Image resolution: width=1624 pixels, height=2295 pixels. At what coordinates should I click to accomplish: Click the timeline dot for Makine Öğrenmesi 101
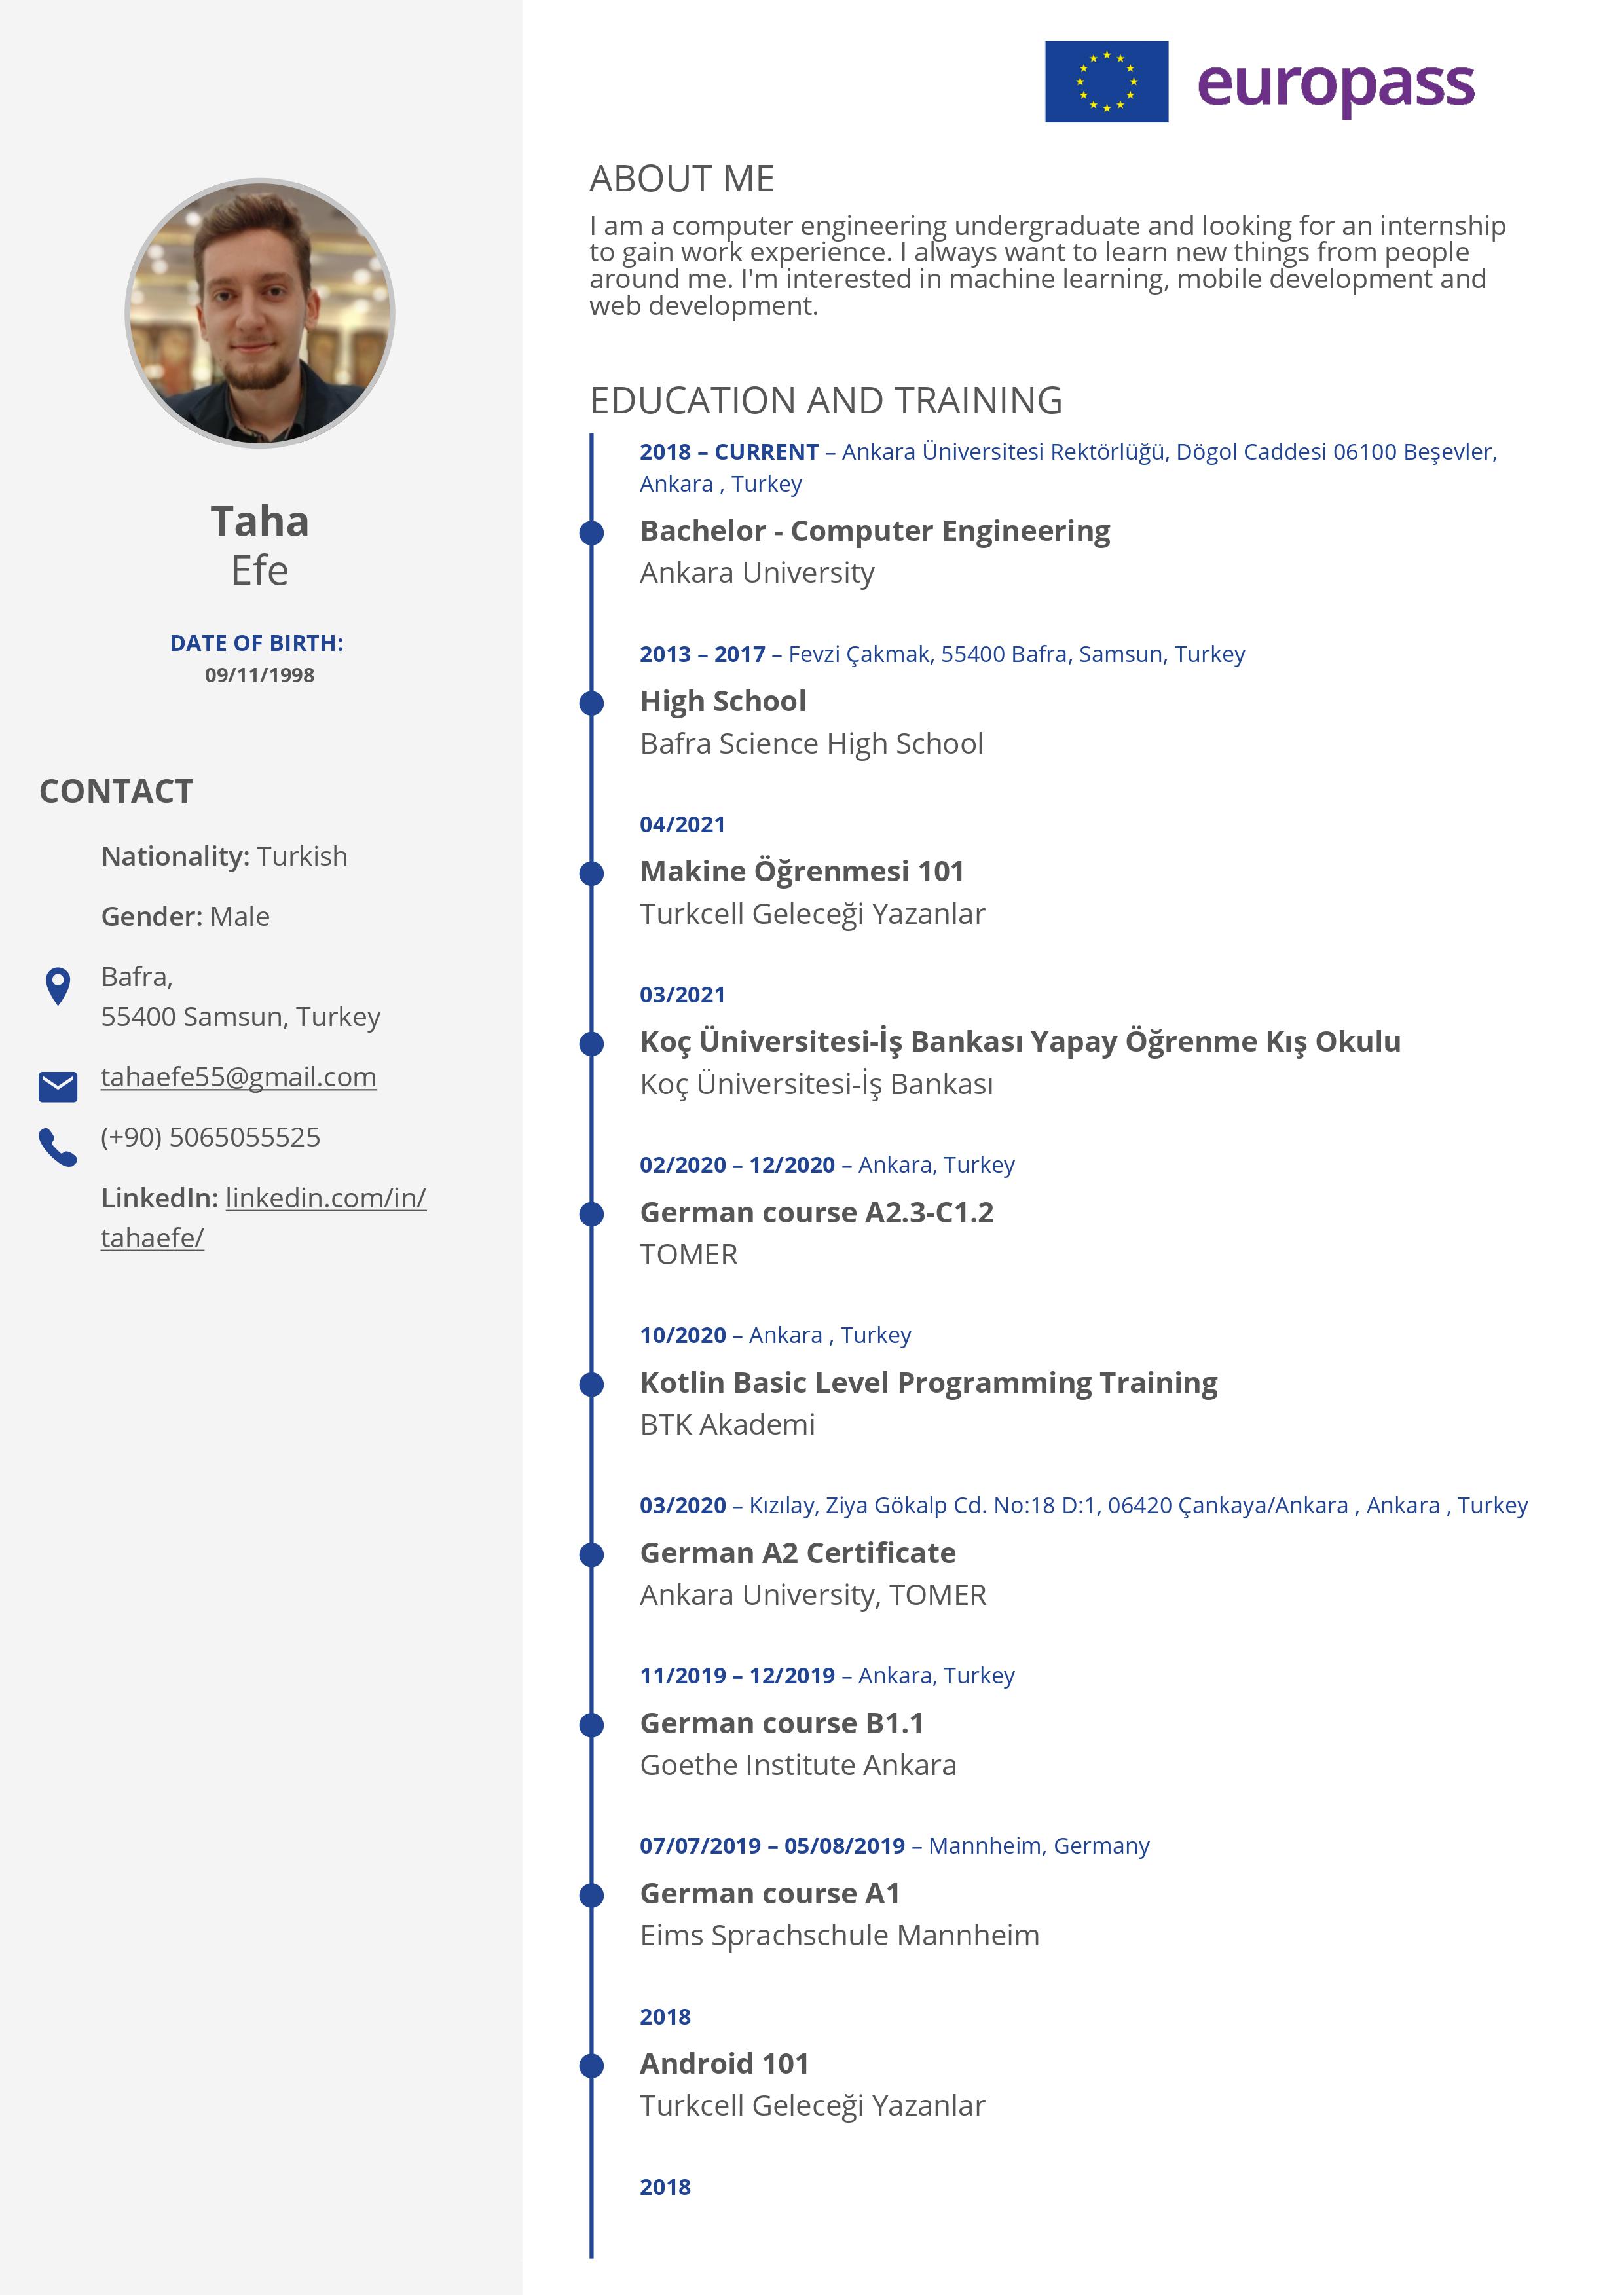(x=592, y=873)
